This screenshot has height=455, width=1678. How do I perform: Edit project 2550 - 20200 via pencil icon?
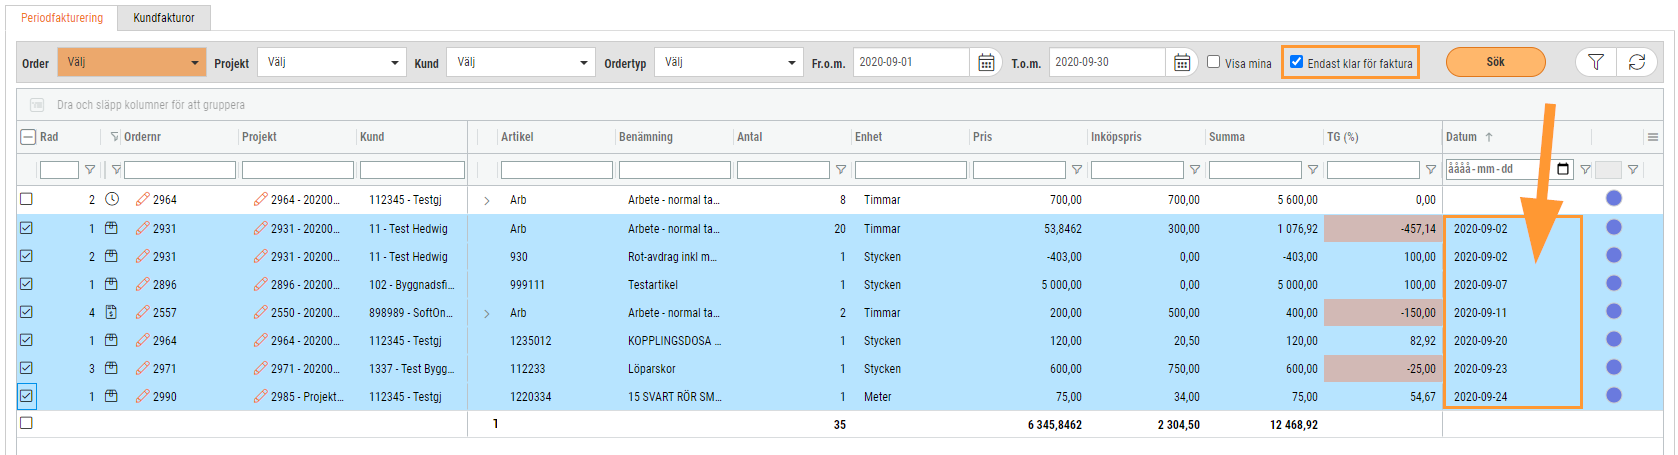point(261,312)
